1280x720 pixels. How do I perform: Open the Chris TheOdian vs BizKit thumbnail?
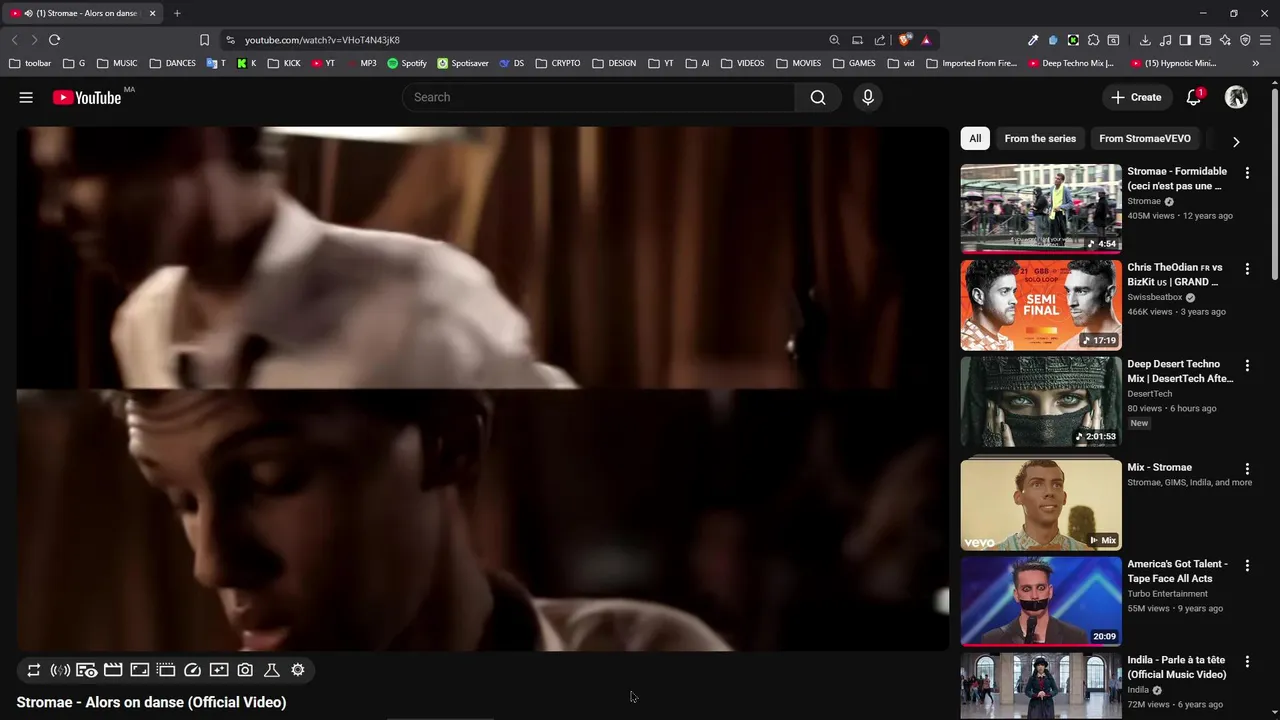(1041, 305)
